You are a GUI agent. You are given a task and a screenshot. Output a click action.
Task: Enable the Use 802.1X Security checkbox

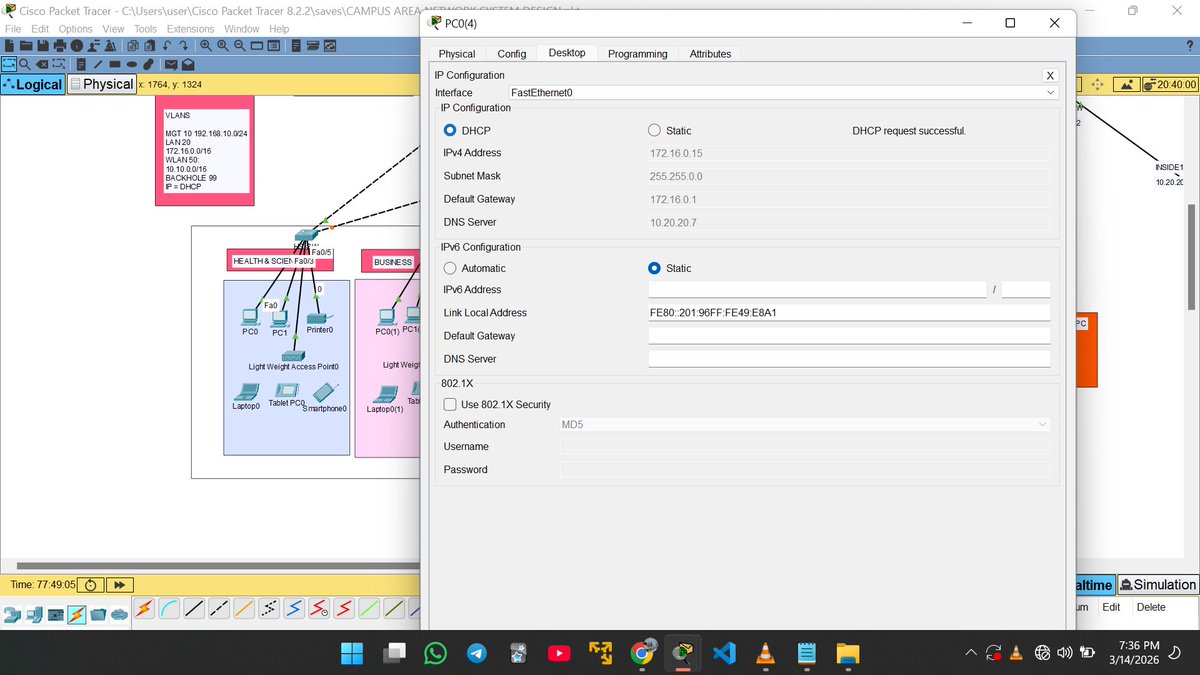point(451,404)
